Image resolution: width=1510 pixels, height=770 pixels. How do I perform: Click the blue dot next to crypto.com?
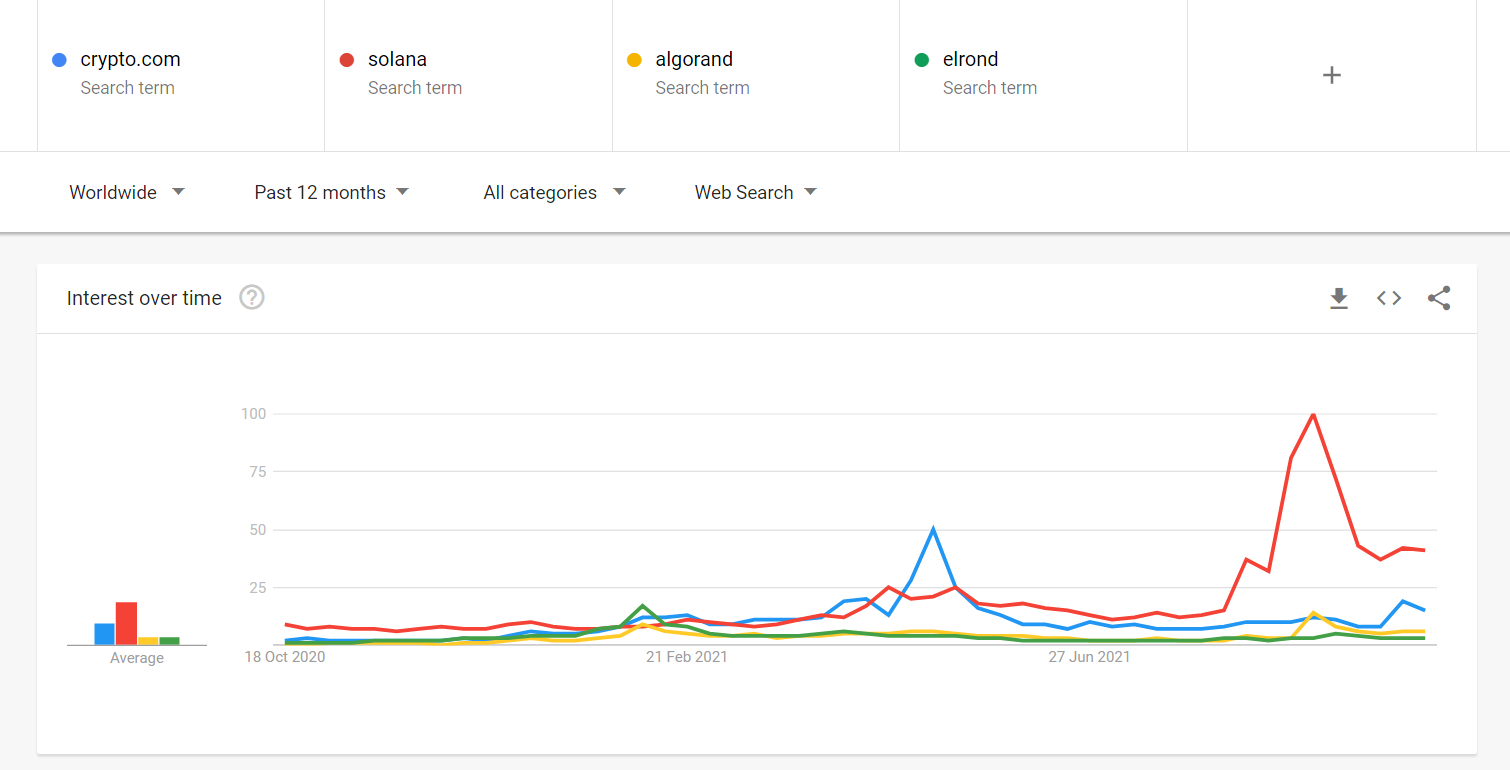[59, 60]
